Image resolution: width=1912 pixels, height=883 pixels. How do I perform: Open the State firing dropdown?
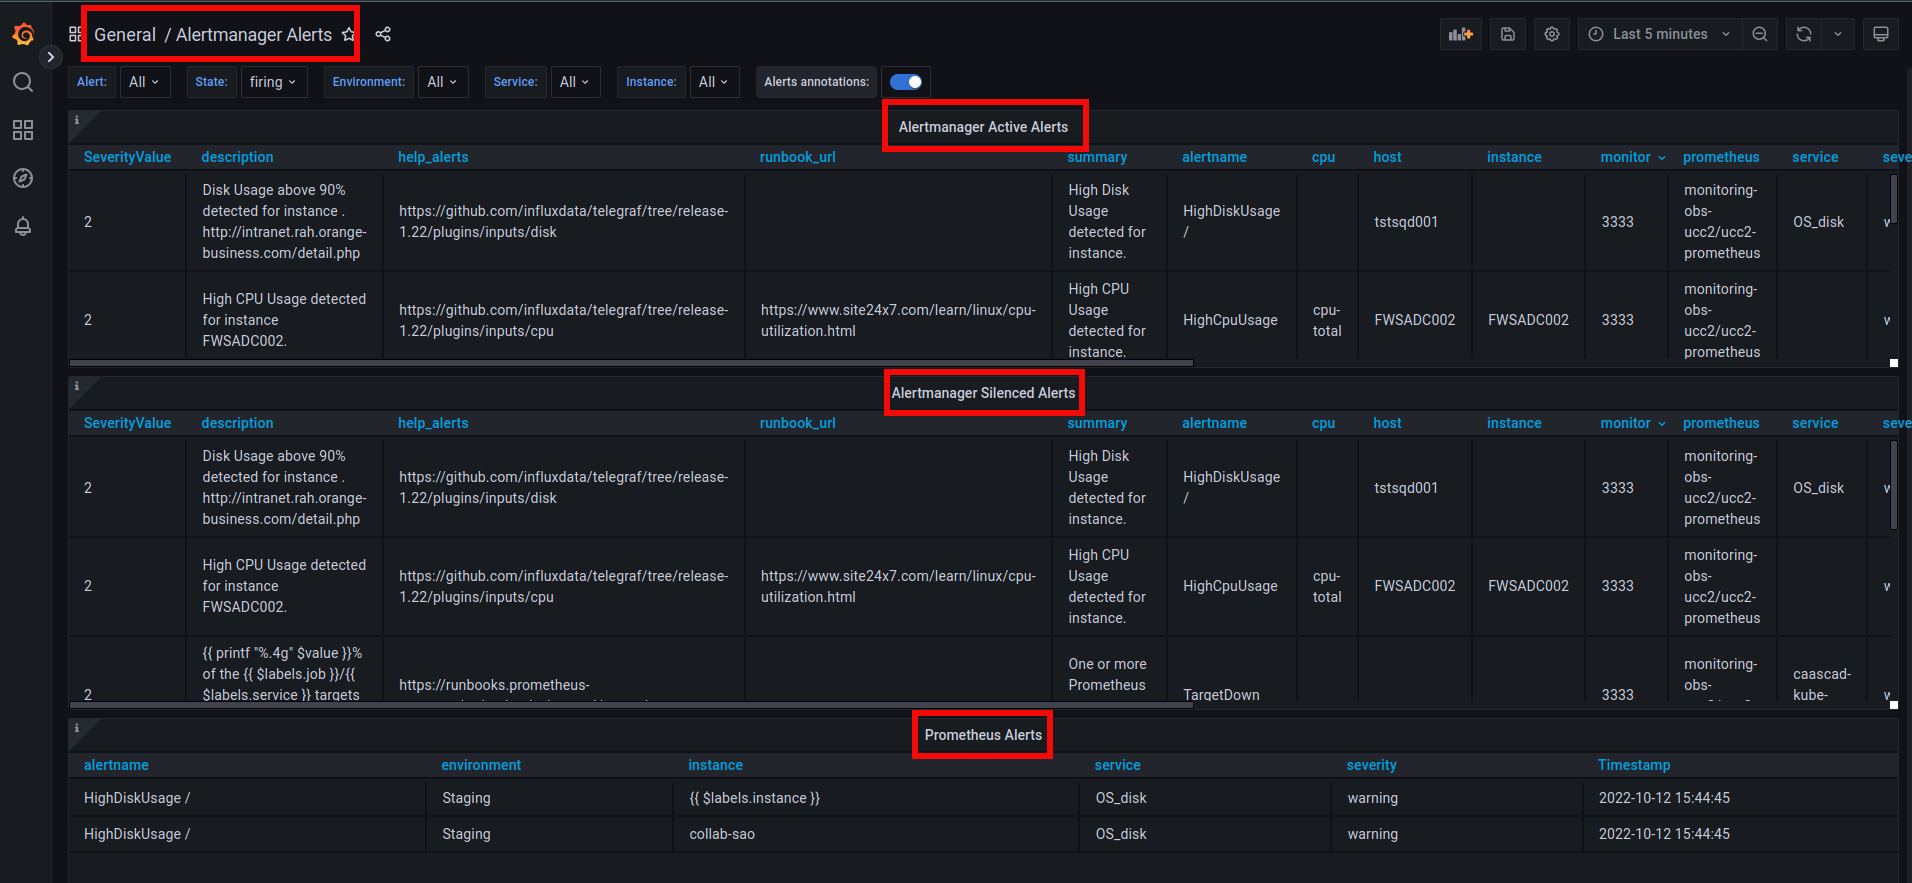pyautogui.click(x=273, y=82)
